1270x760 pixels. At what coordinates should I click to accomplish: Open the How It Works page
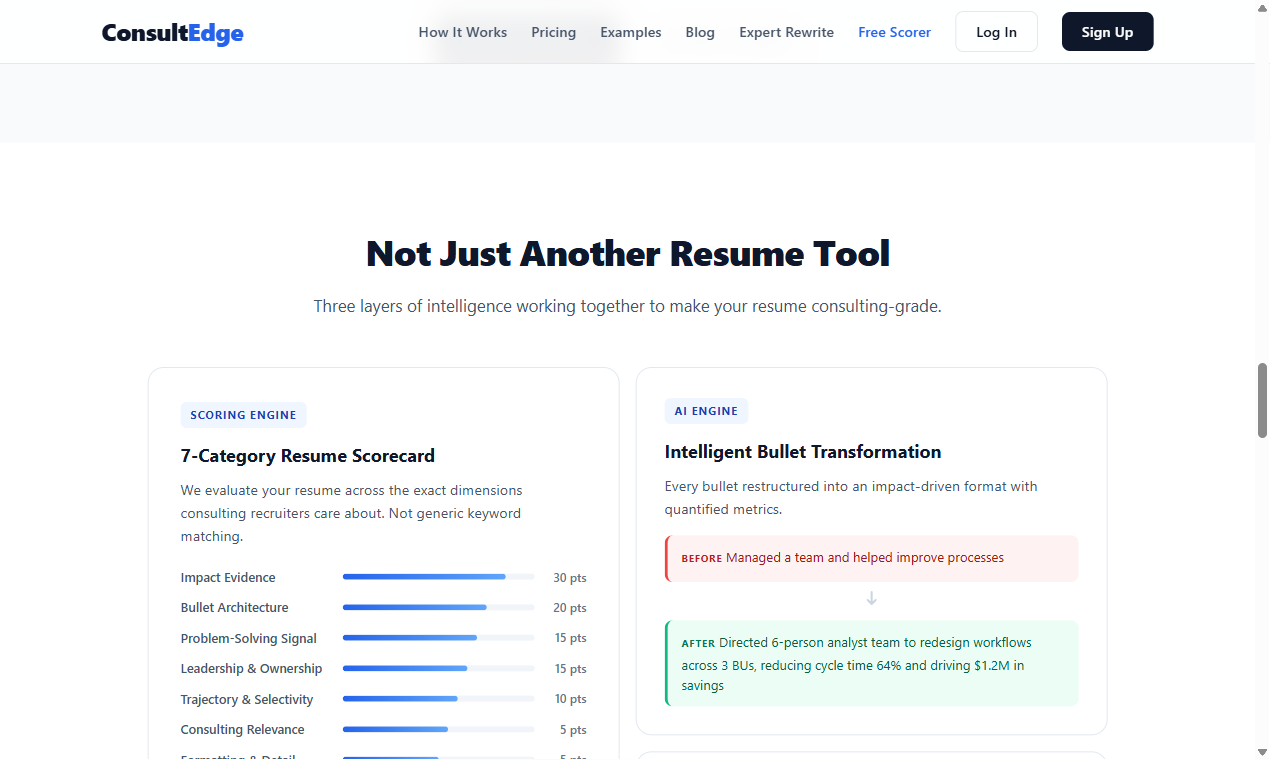point(462,32)
